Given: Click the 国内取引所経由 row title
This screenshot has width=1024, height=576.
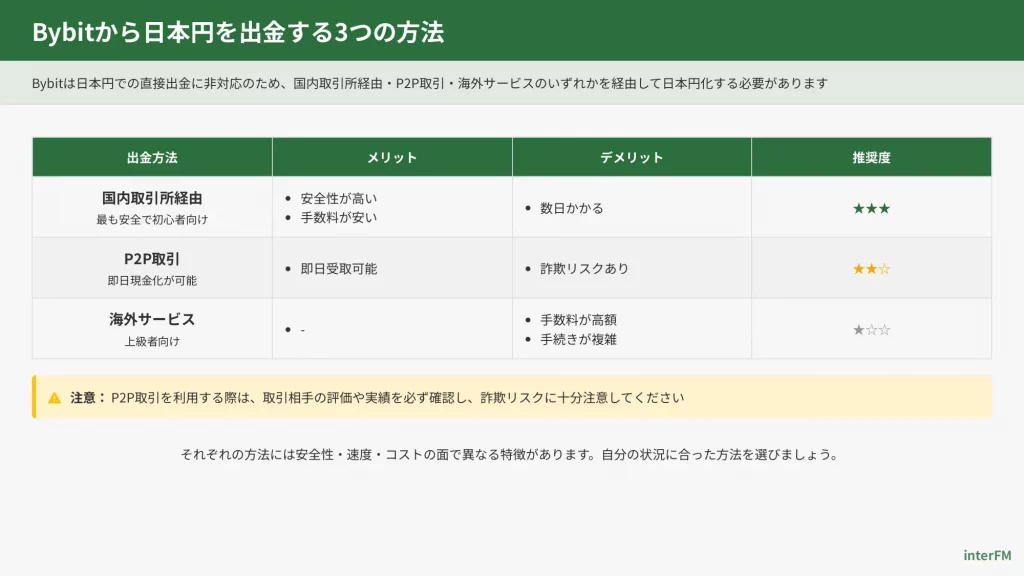Looking at the screenshot, I should [x=152, y=198].
